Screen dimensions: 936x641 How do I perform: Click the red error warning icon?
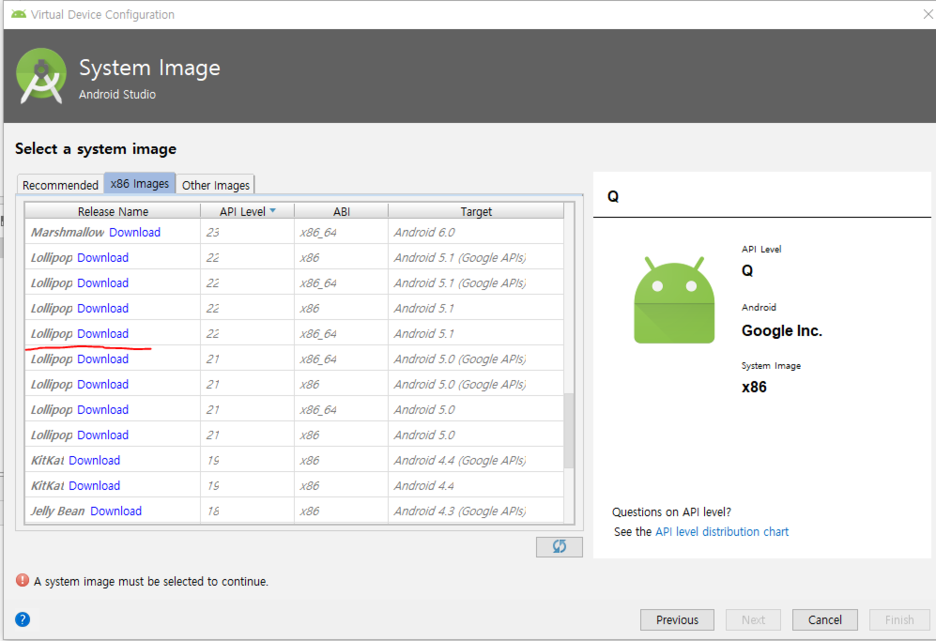[22, 580]
